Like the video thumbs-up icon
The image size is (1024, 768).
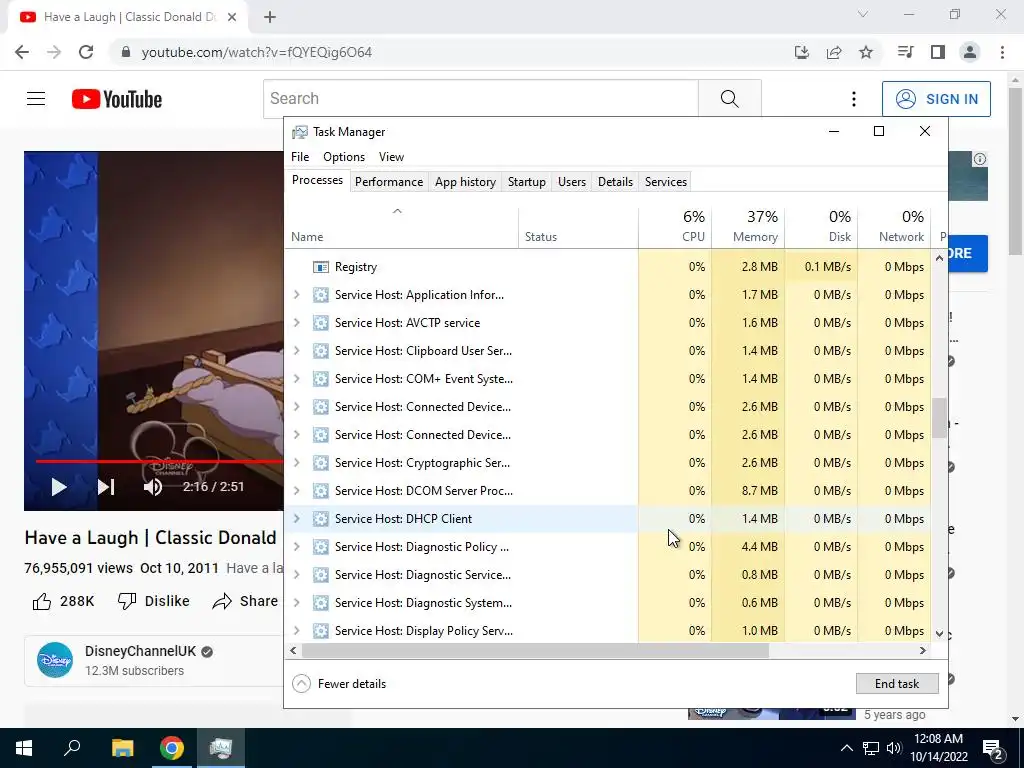[42, 601]
